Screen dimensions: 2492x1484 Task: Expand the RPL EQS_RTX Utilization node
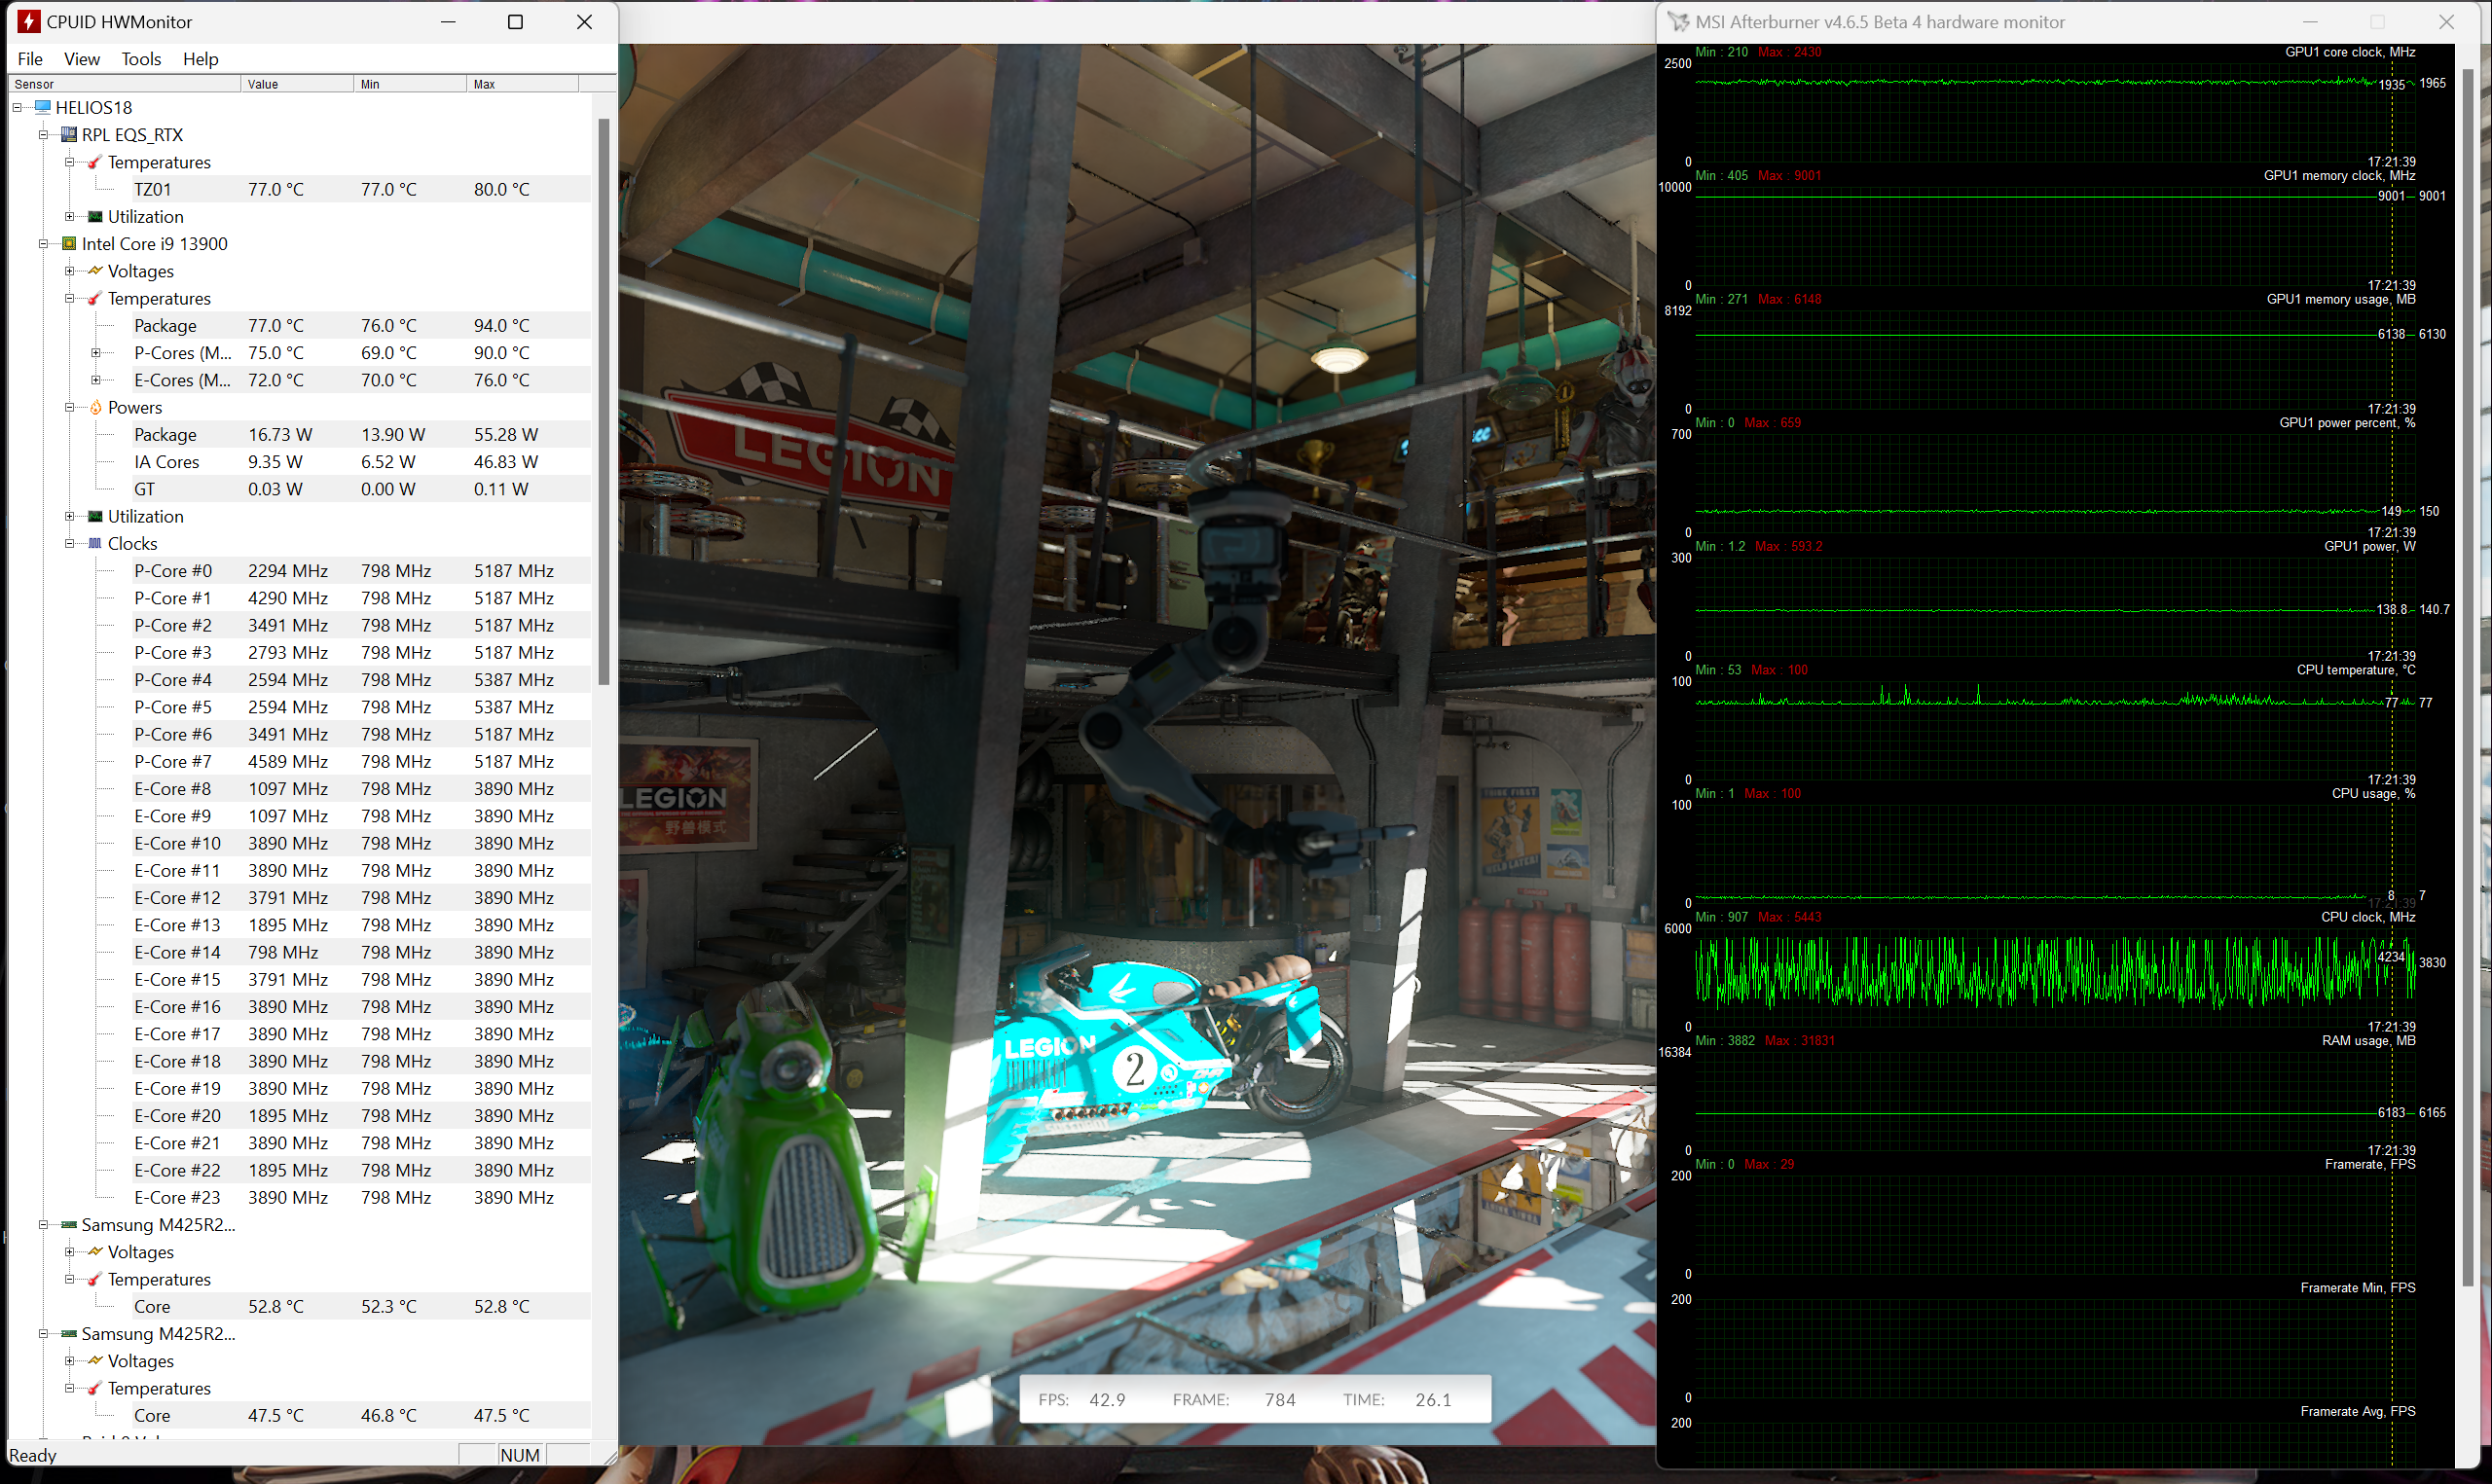tap(70, 216)
